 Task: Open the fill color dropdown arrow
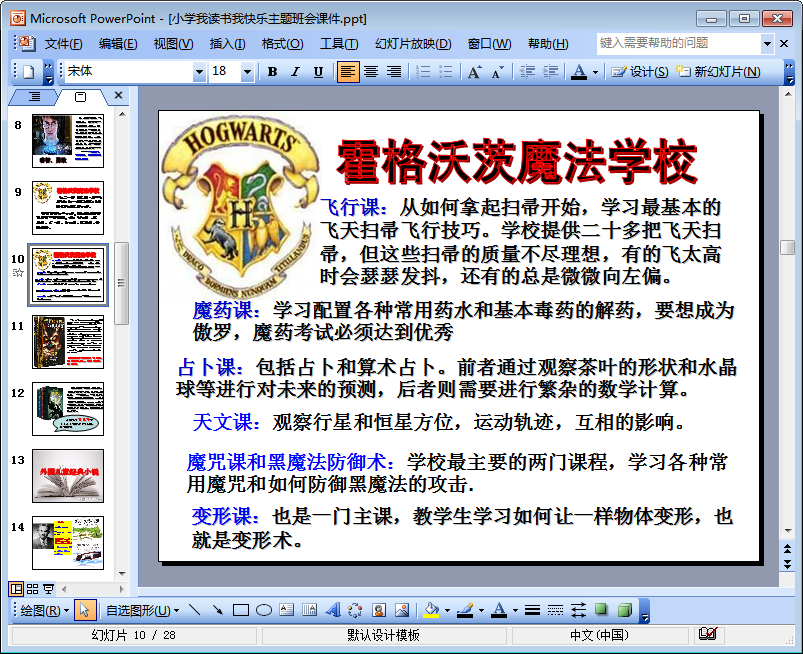click(447, 610)
